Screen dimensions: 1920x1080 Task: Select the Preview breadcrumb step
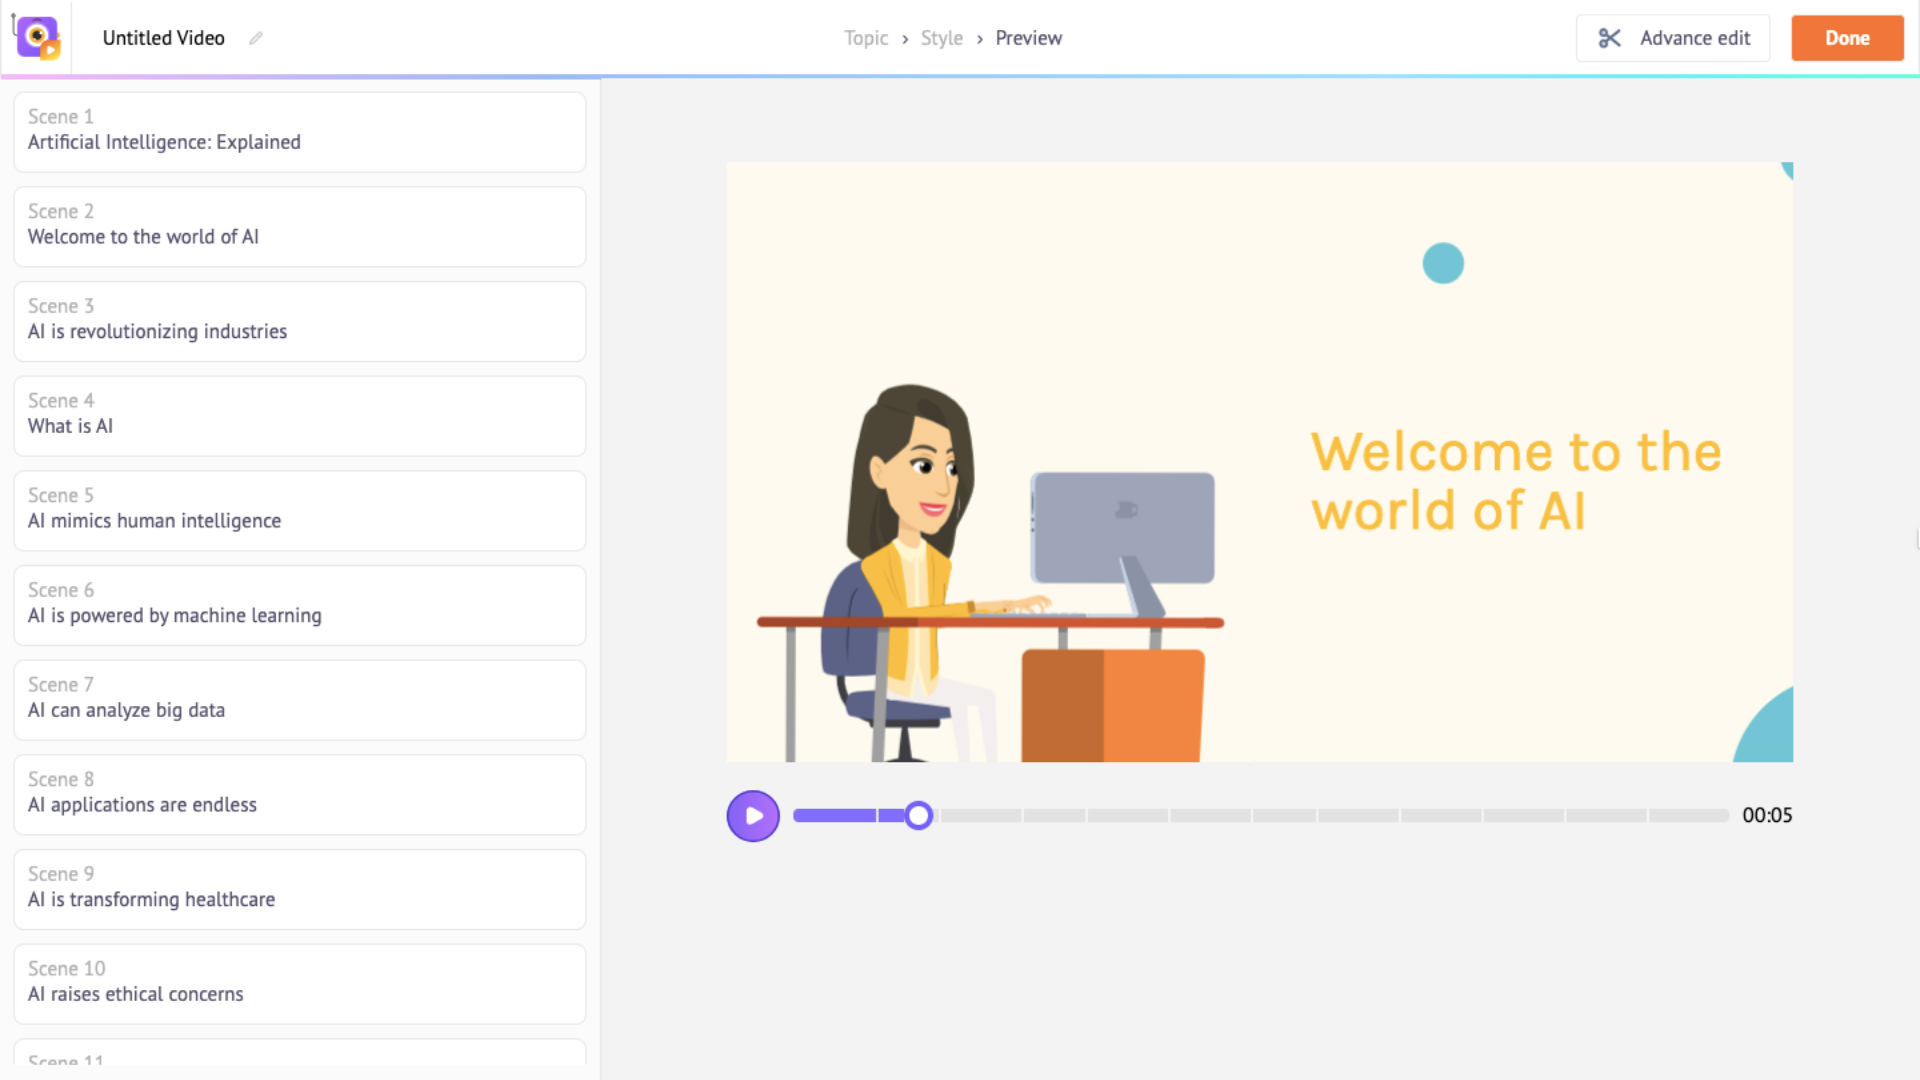pos(1028,38)
